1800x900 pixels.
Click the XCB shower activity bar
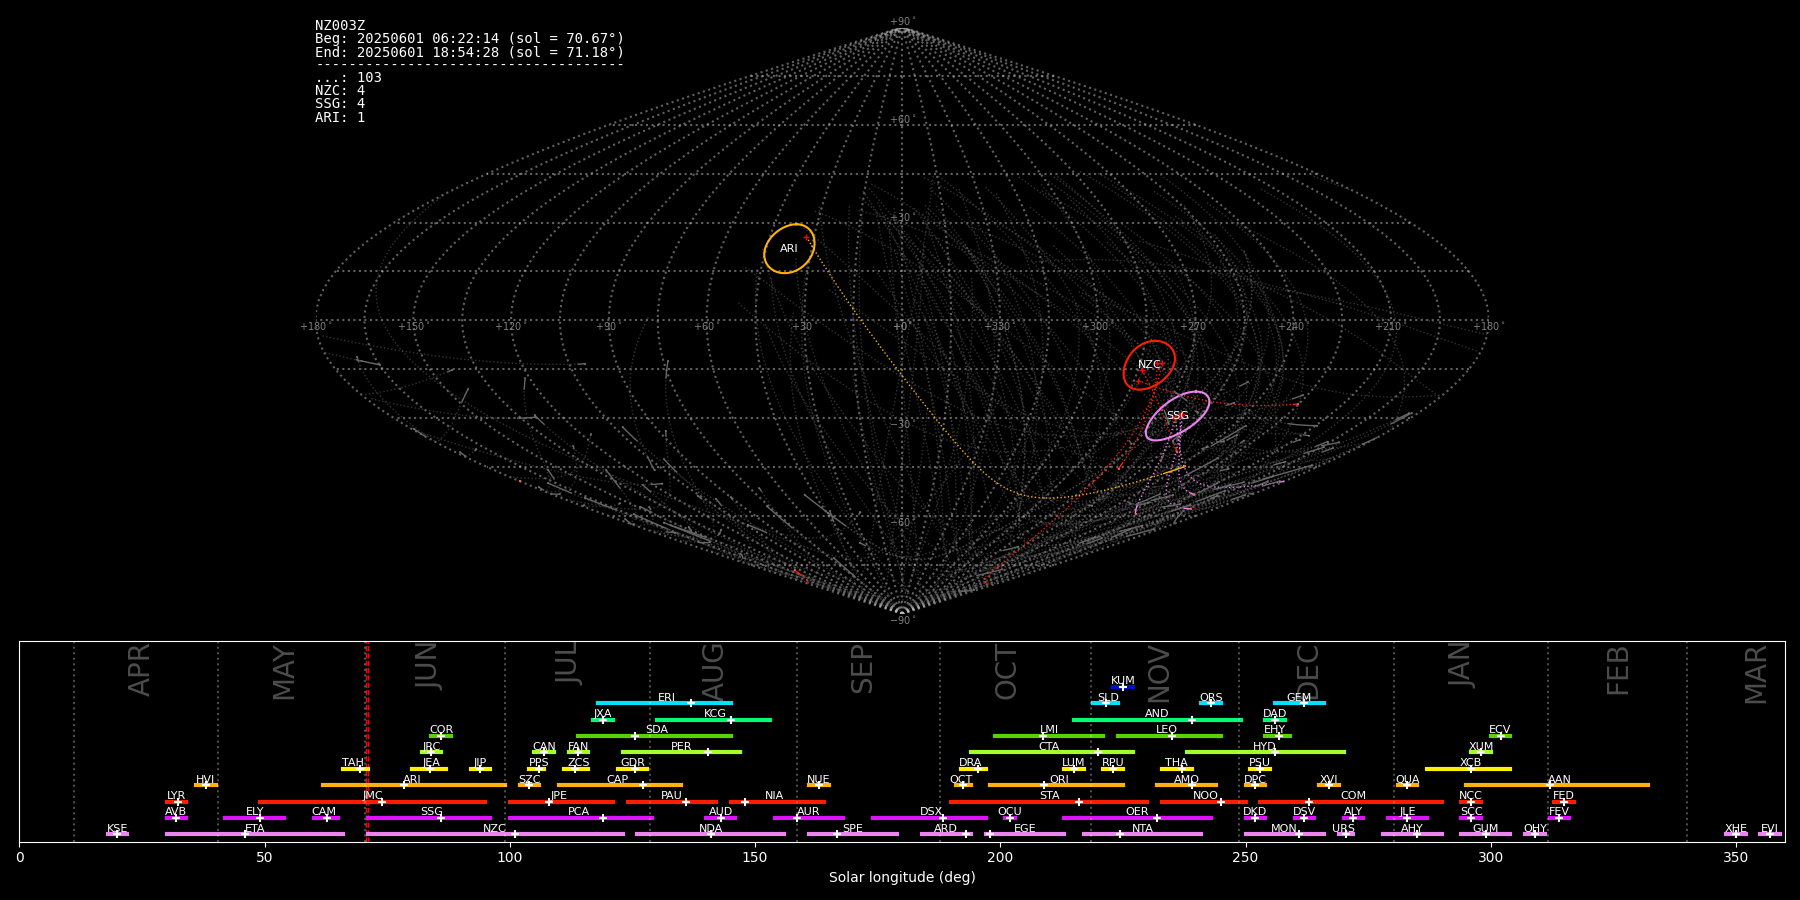coord(1468,769)
